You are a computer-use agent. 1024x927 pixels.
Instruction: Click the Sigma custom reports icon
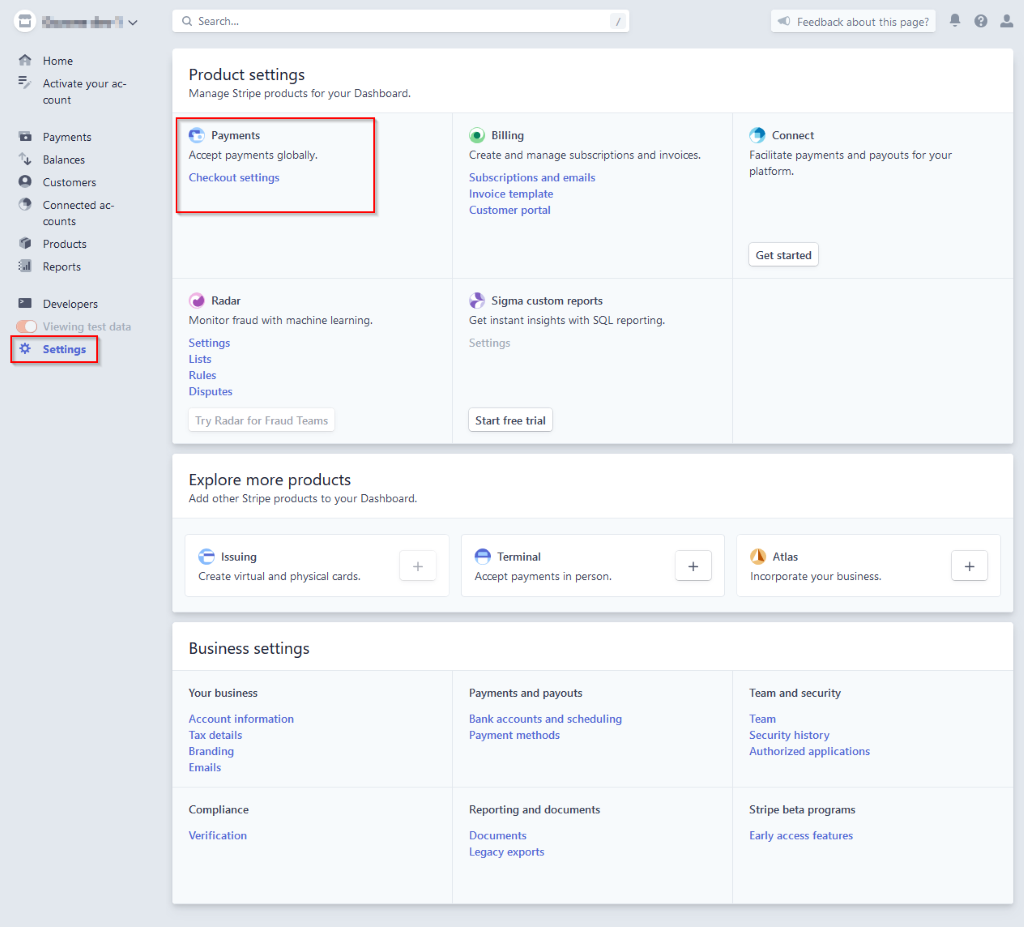pyautogui.click(x=477, y=301)
